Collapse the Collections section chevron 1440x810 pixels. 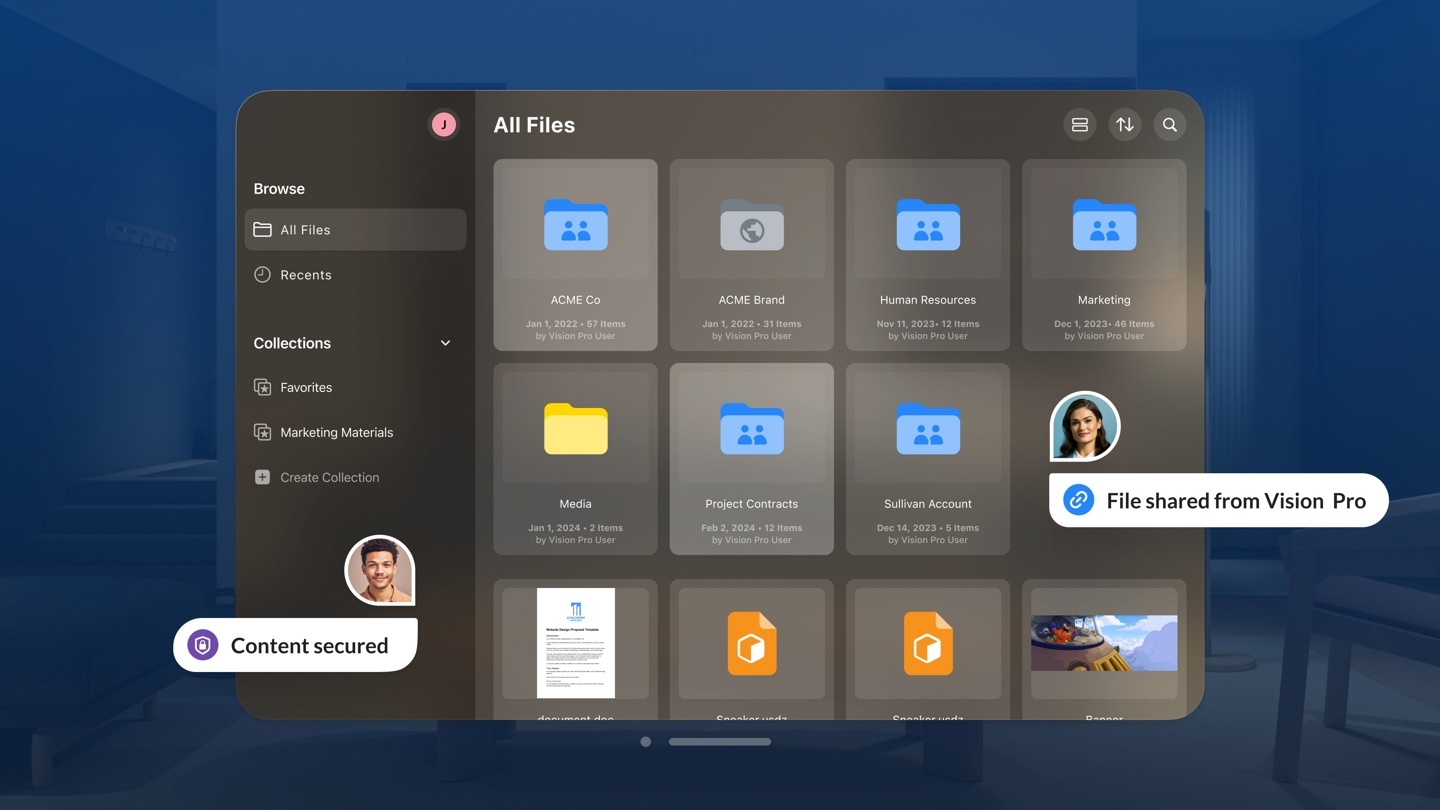tap(445, 343)
